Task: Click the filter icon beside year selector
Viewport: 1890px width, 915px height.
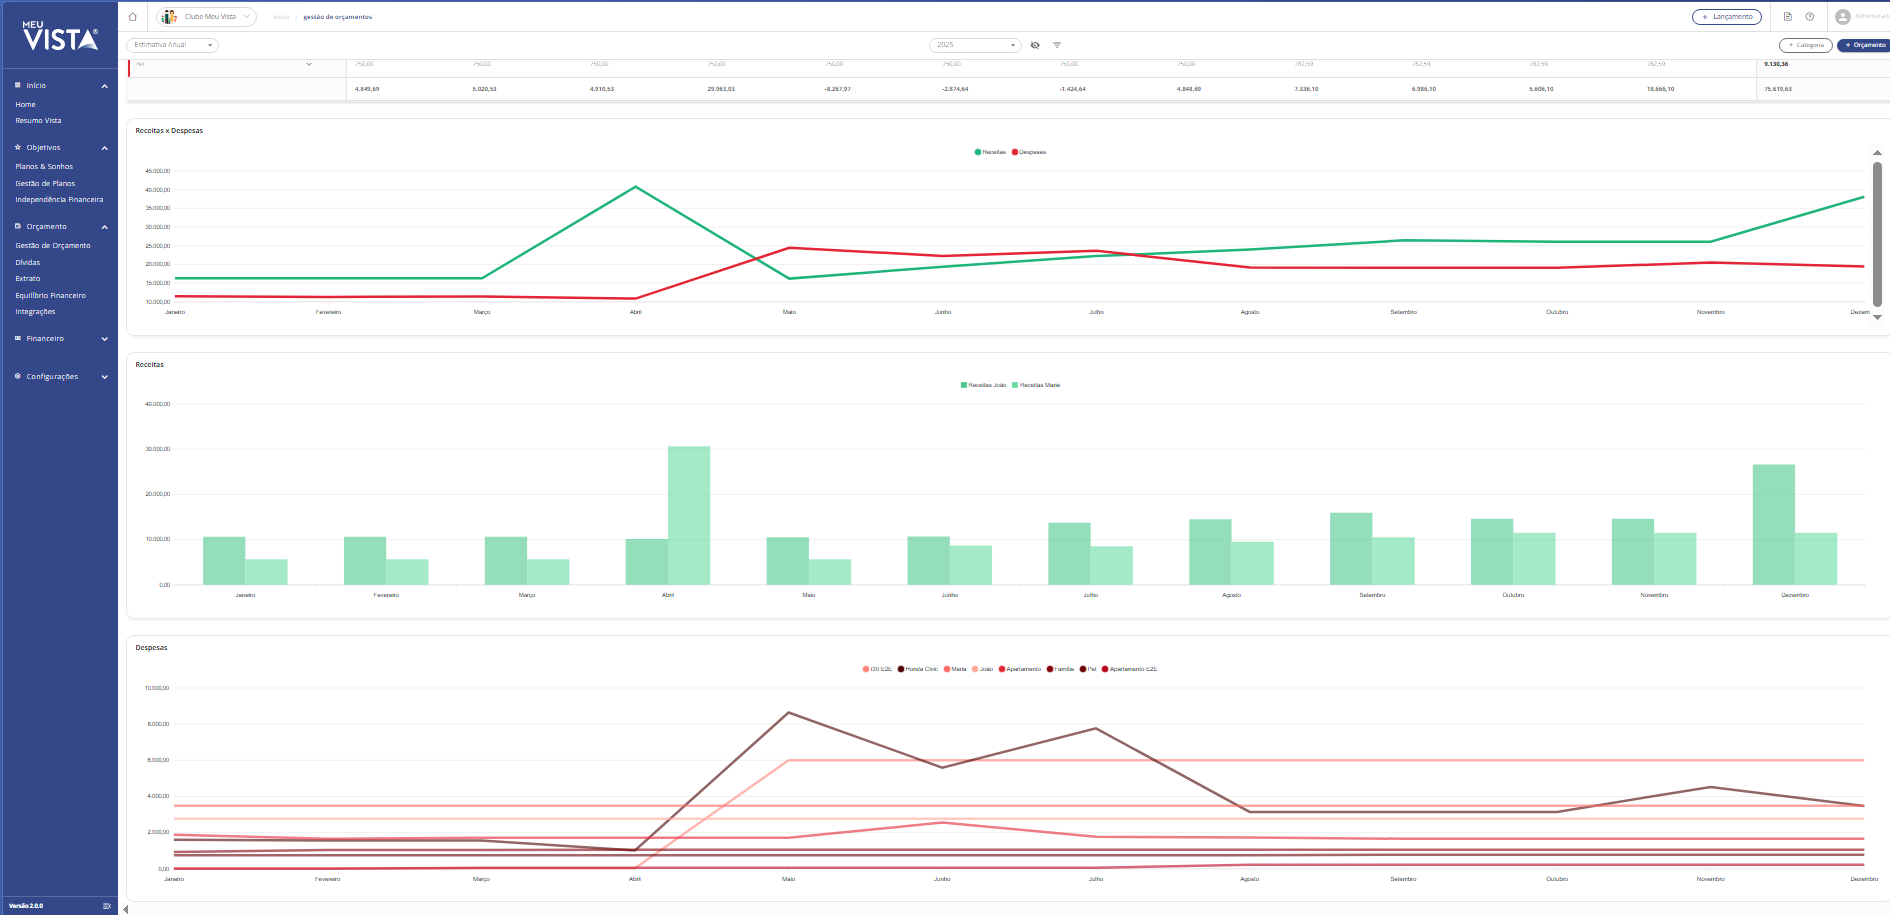Action: point(1057,45)
